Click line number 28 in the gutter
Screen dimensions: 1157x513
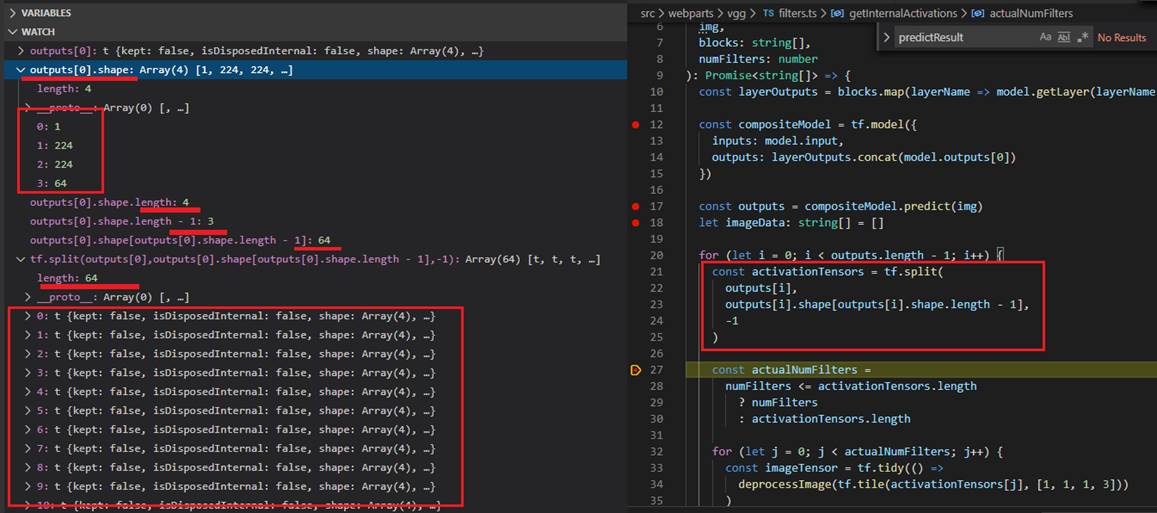(657, 386)
